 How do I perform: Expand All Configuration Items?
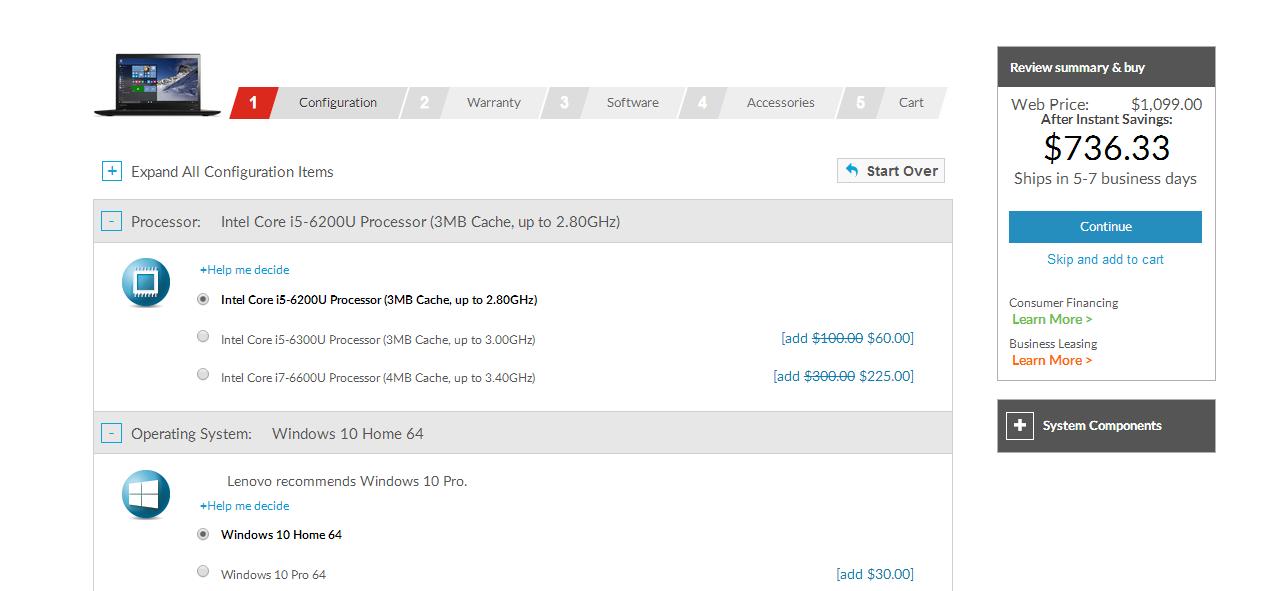pyautogui.click(x=112, y=172)
